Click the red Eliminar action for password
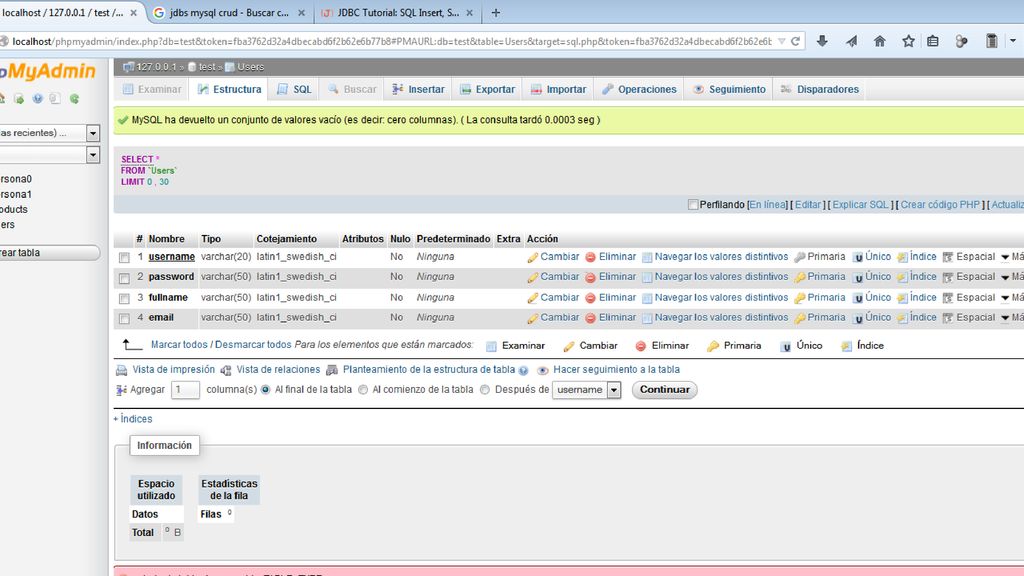This screenshot has height=576, width=1024. 611,277
